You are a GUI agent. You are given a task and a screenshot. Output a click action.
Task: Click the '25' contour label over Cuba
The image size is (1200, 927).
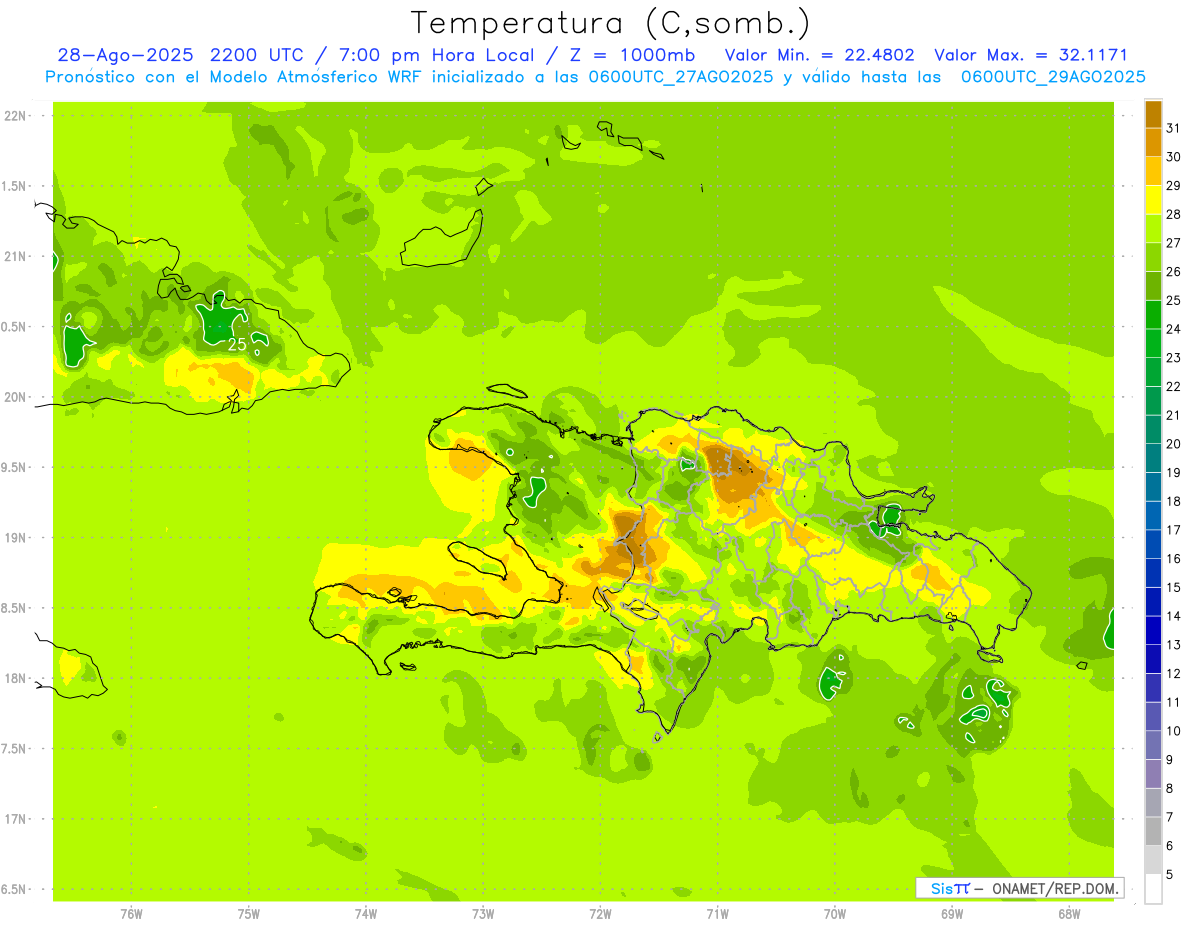(x=237, y=344)
